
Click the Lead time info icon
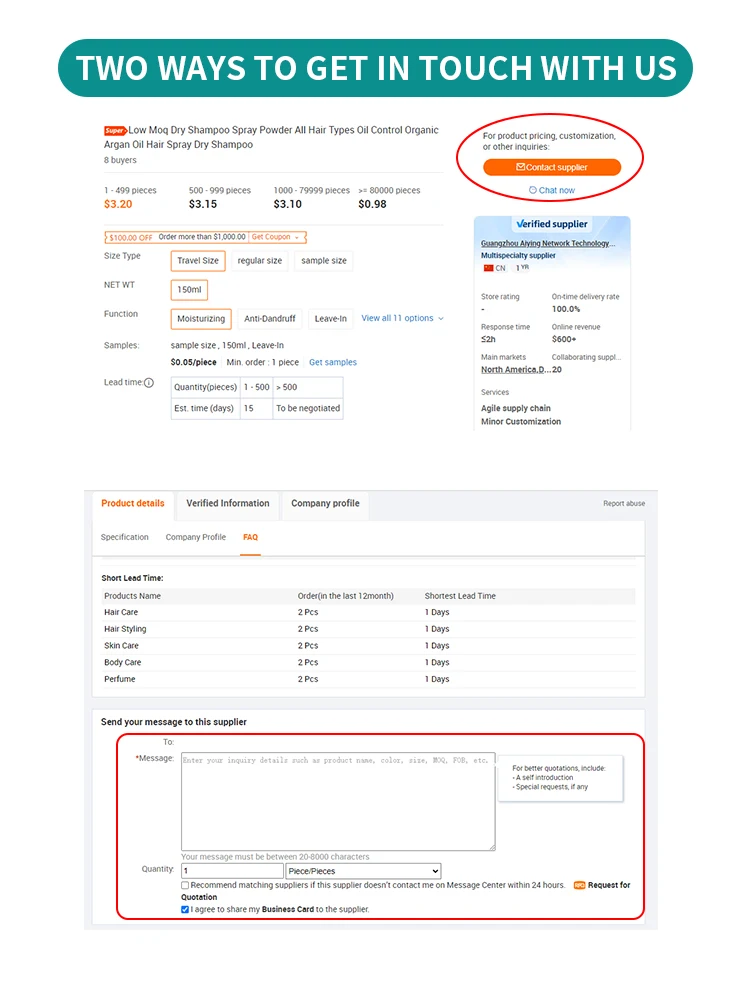pos(149,383)
